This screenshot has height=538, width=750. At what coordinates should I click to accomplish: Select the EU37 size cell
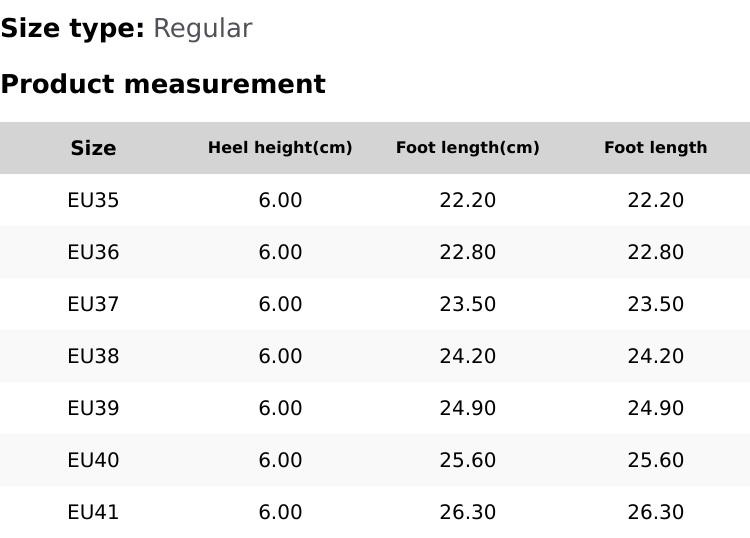pos(93,304)
